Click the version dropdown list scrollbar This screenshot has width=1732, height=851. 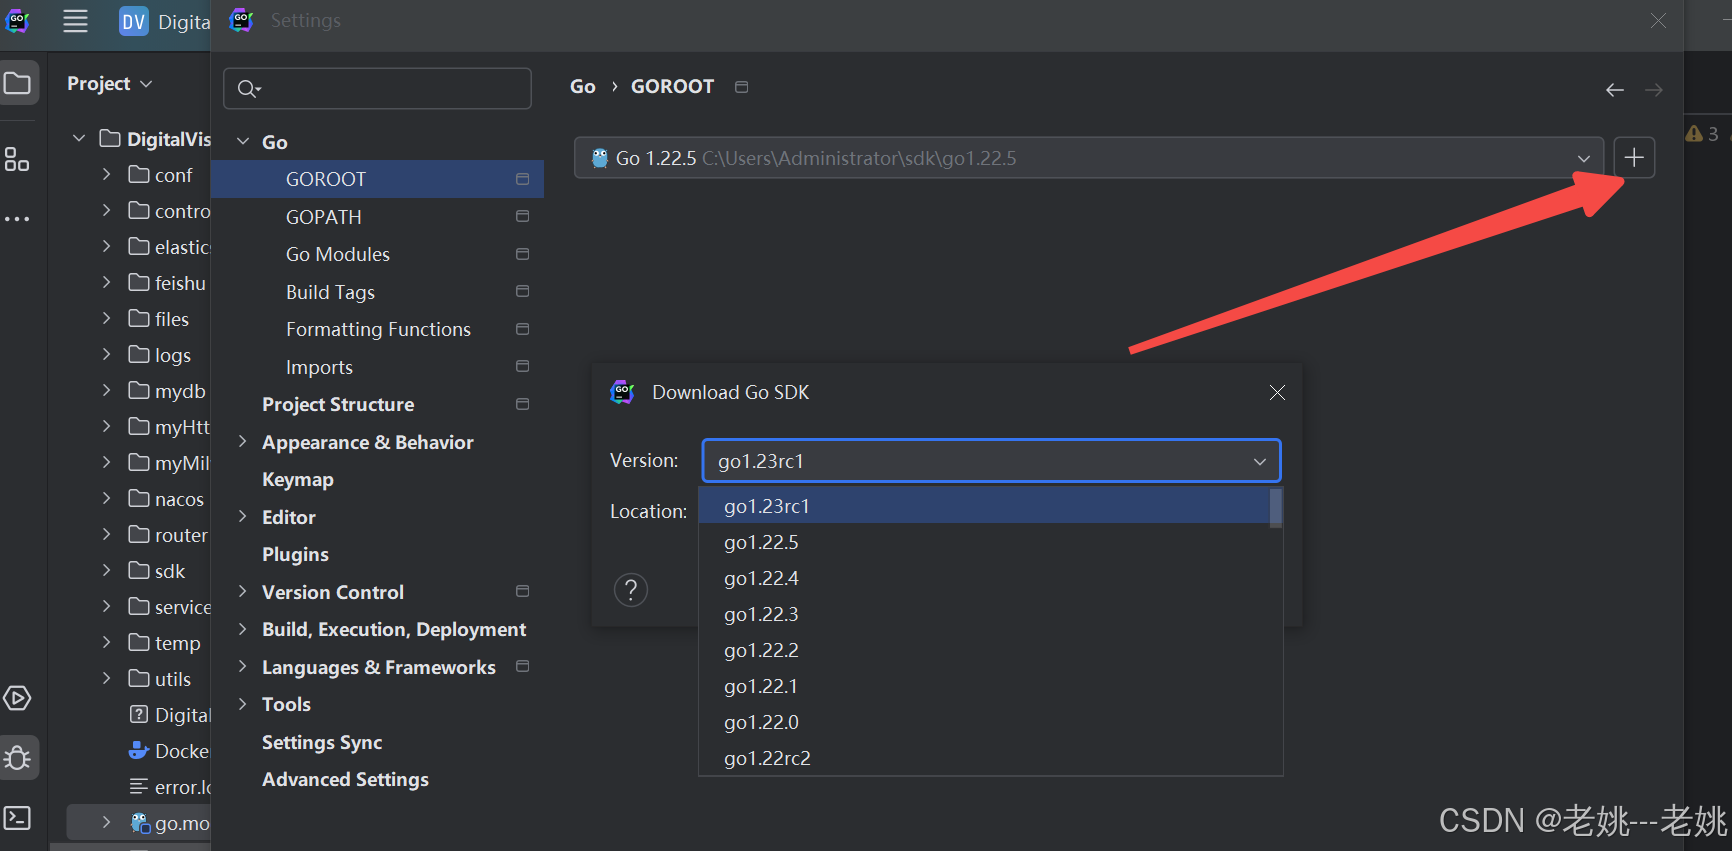[x=1275, y=508]
